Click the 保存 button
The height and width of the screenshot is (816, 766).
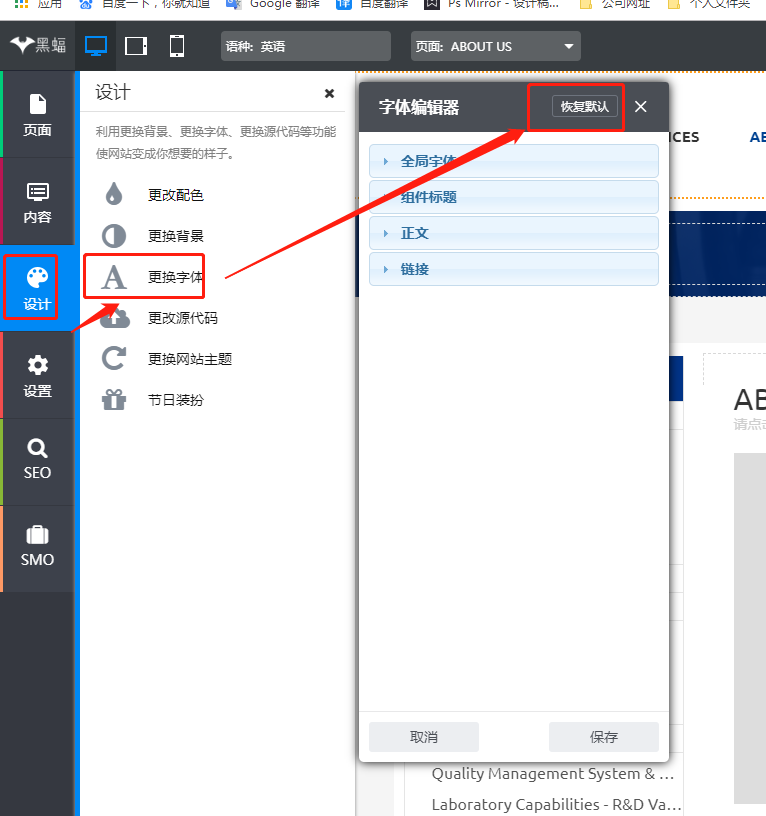click(x=603, y=737)
